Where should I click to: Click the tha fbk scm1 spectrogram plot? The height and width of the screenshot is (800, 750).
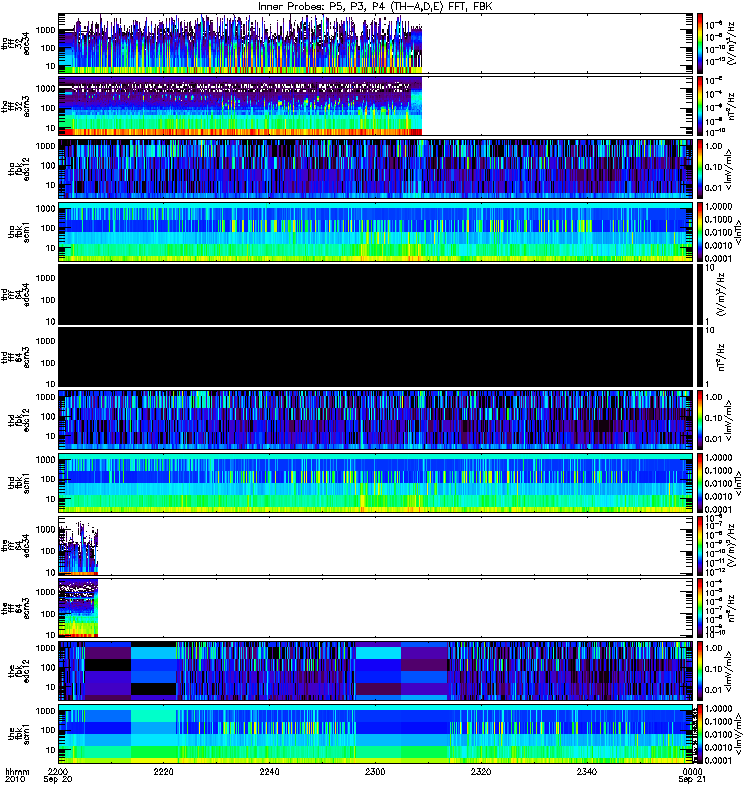pyautogui.click(x=376, y=232)
